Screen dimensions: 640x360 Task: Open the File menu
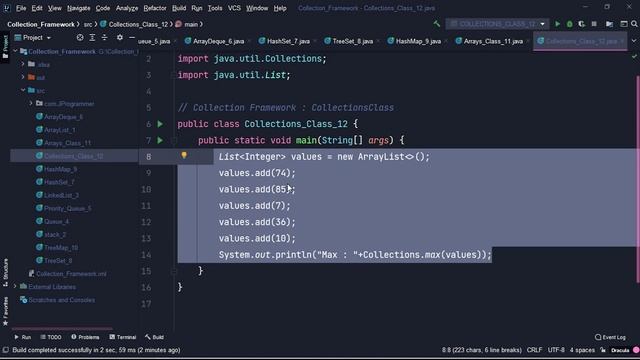tap(21, 8)
